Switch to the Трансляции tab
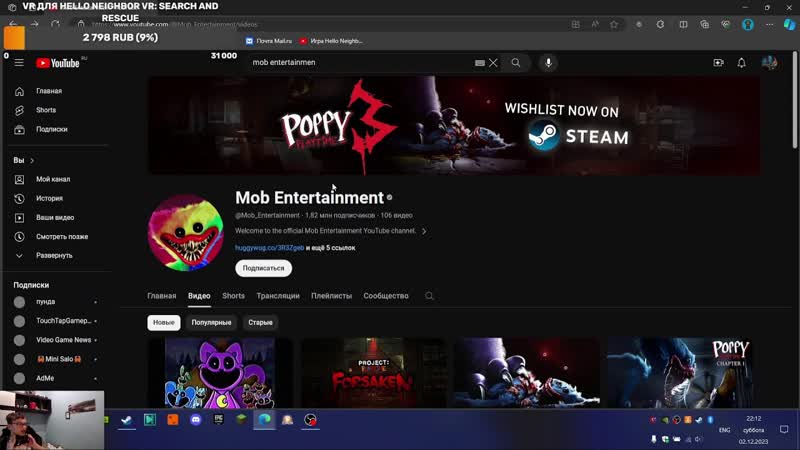The width and height of the screenshot is (800, 450). tap(278, 295)
